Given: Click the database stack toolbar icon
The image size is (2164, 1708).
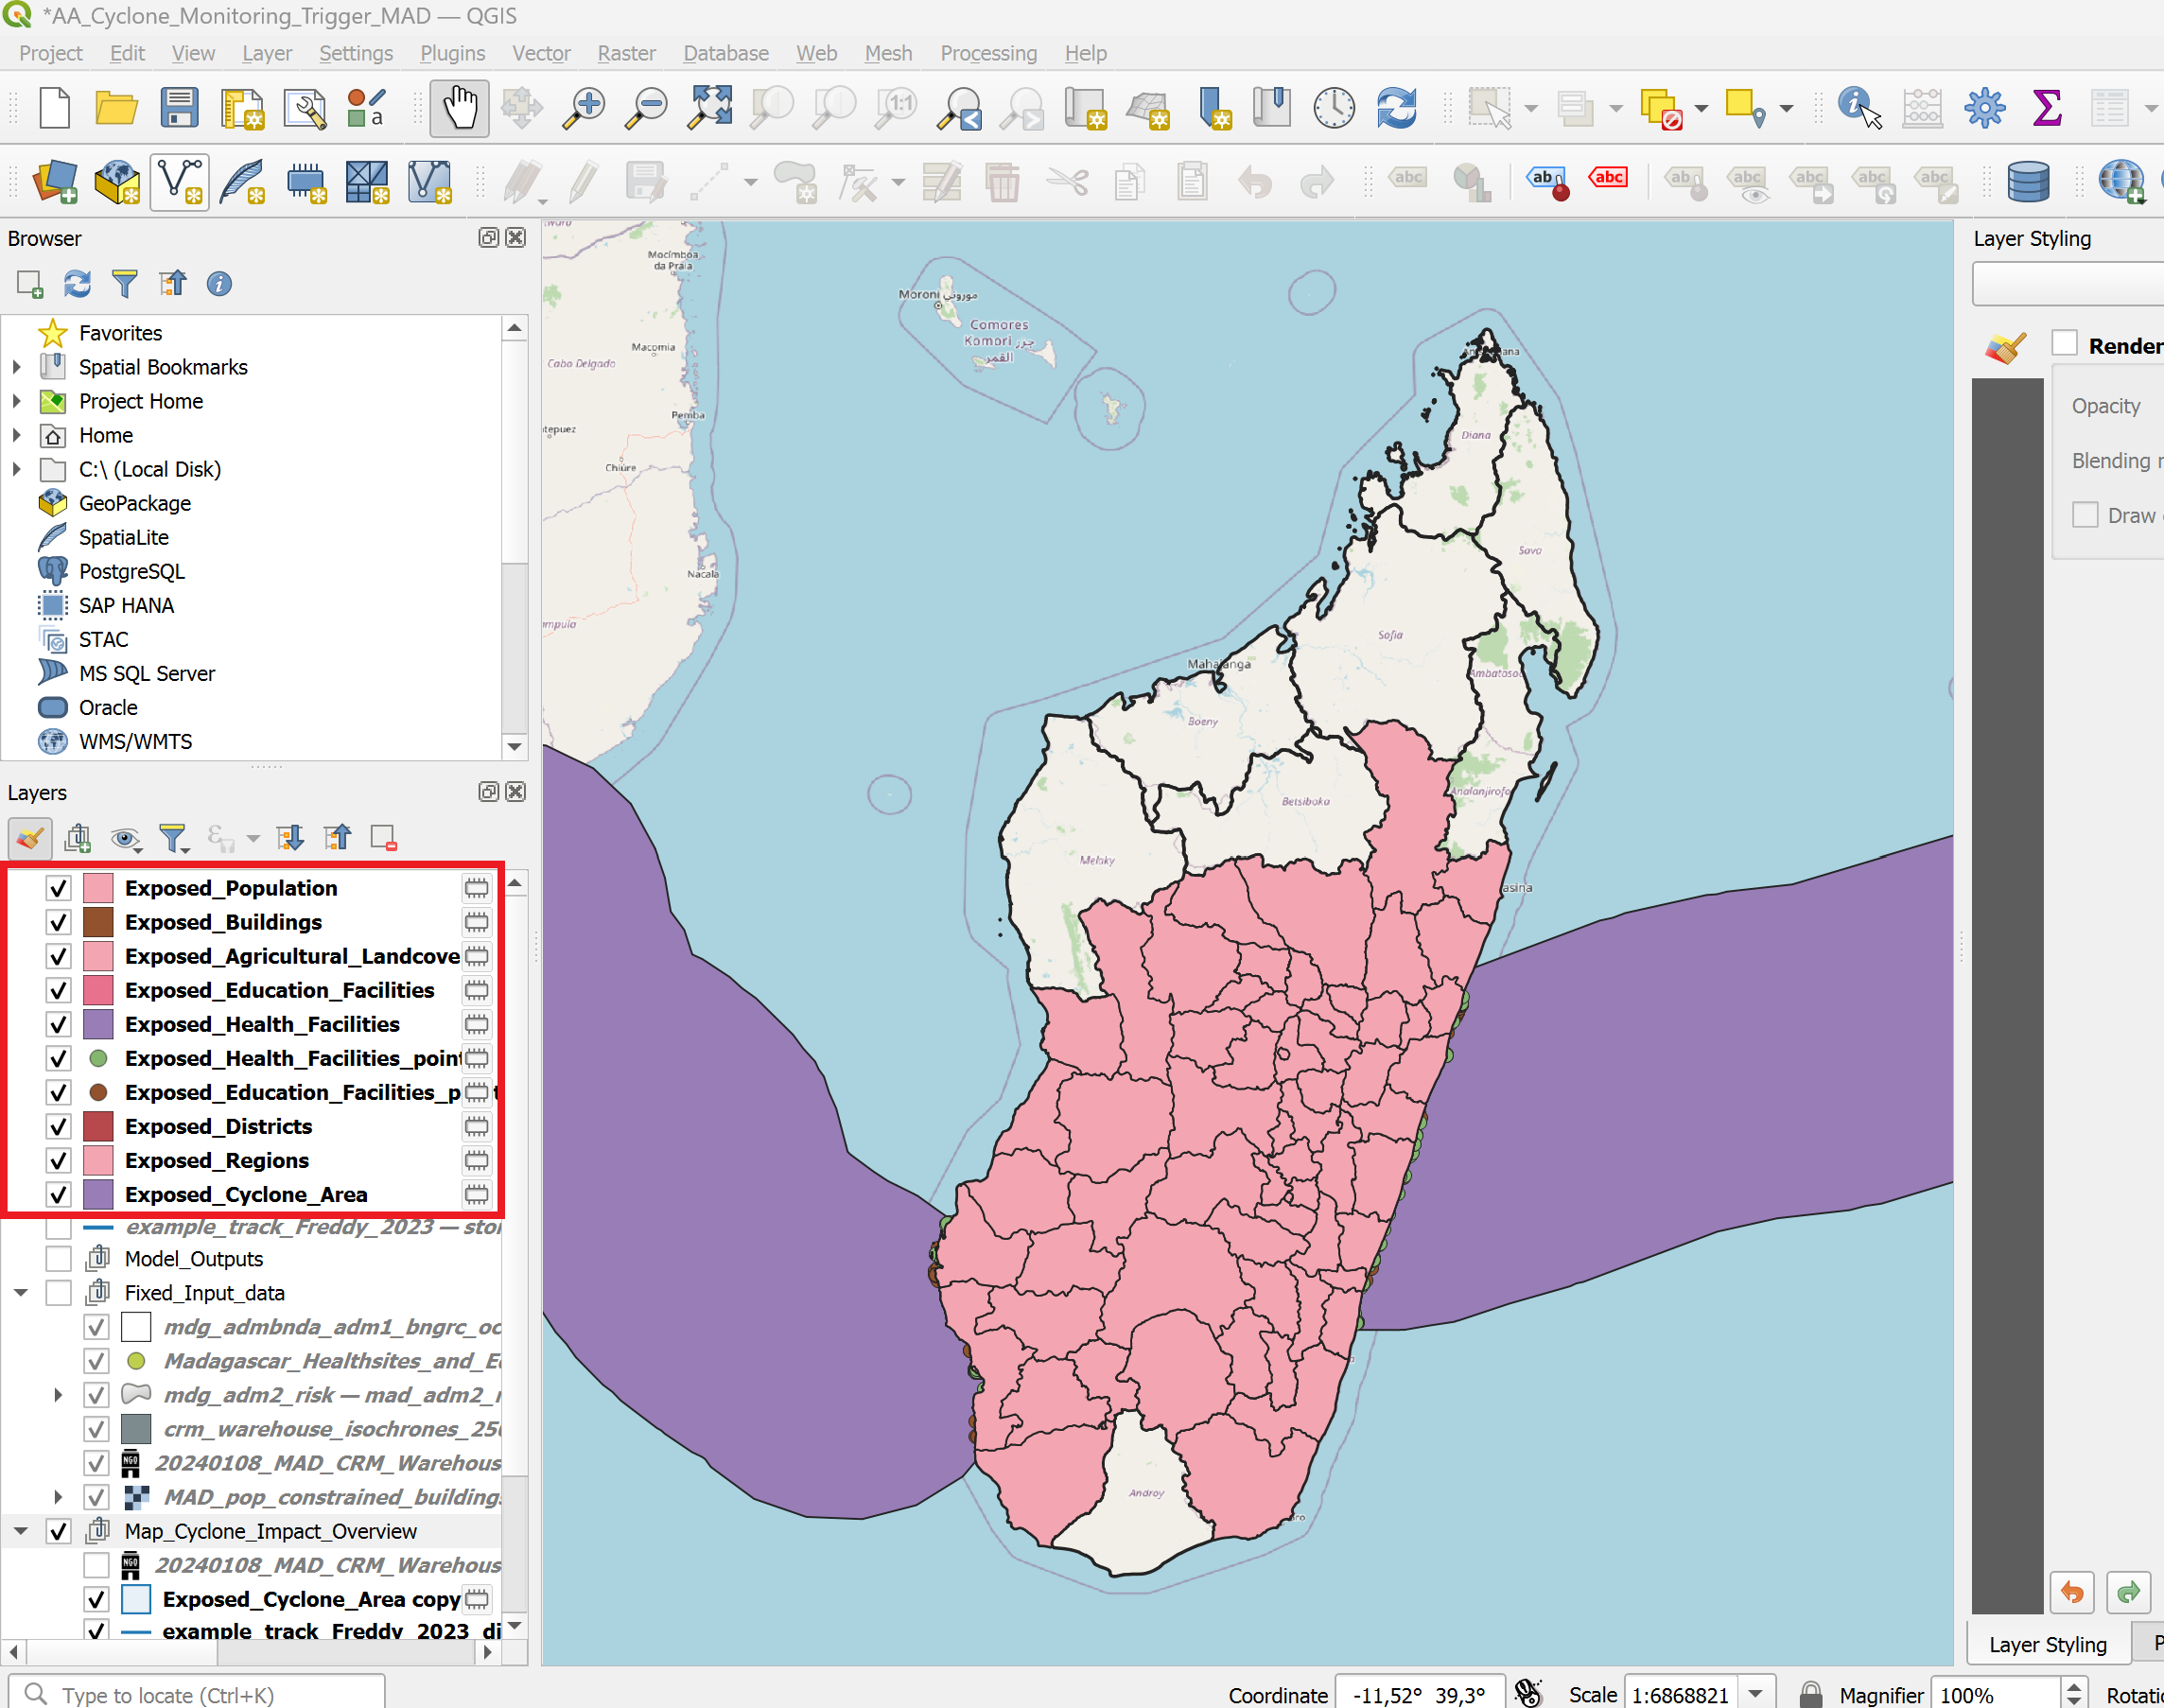Looking at the screenshot, I should click(x=2028, y=182).
